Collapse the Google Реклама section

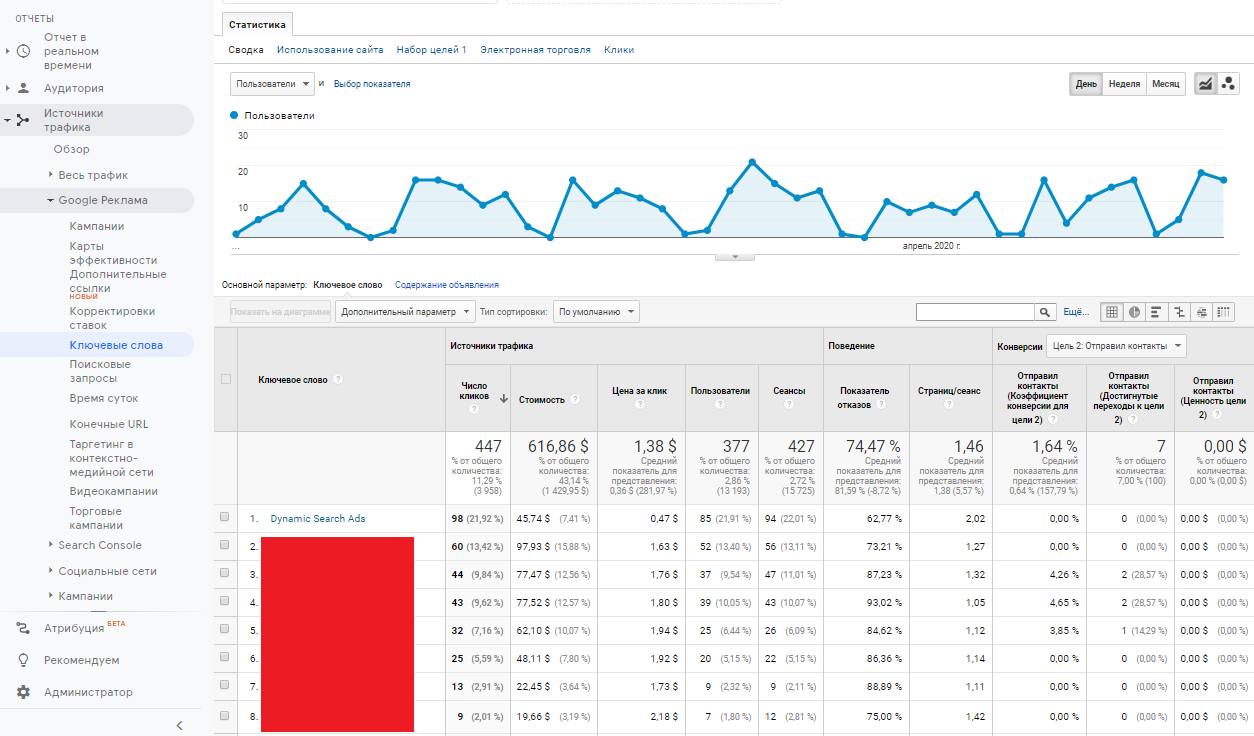[x=51, y=200]
